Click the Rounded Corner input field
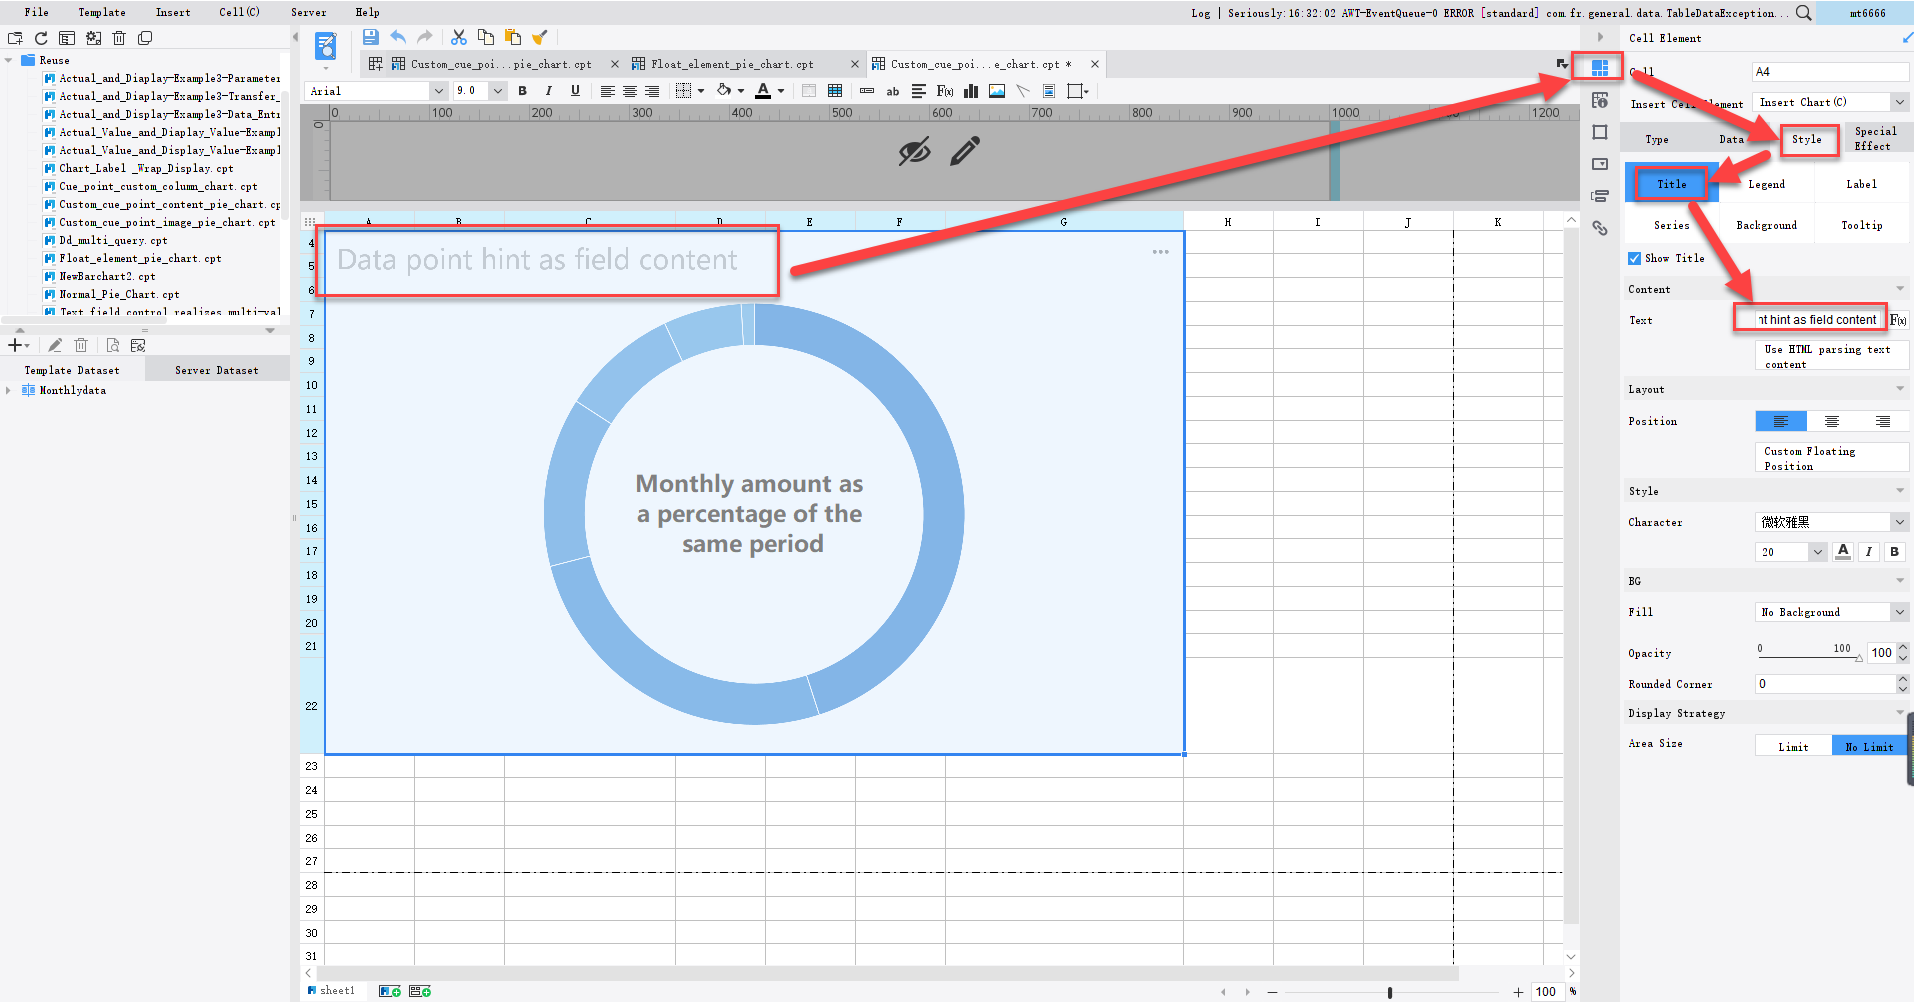1914x1002 pixels. click(1826, 684)
